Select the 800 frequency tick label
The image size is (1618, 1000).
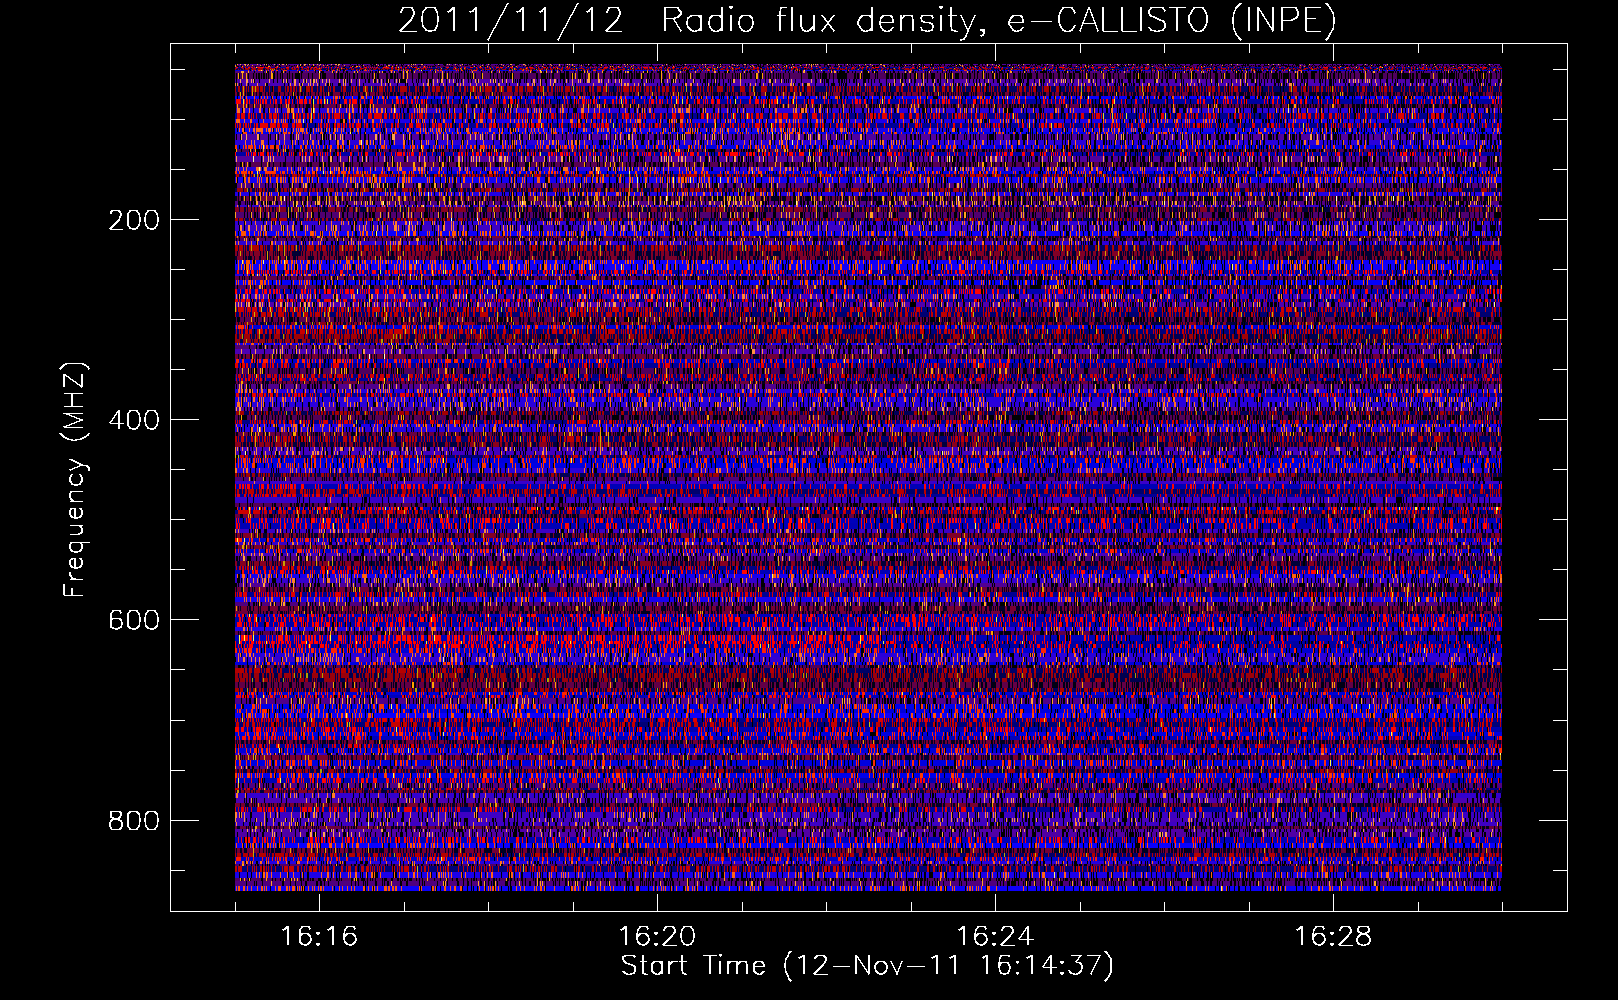pyautogui.click(x=134, y=821)
